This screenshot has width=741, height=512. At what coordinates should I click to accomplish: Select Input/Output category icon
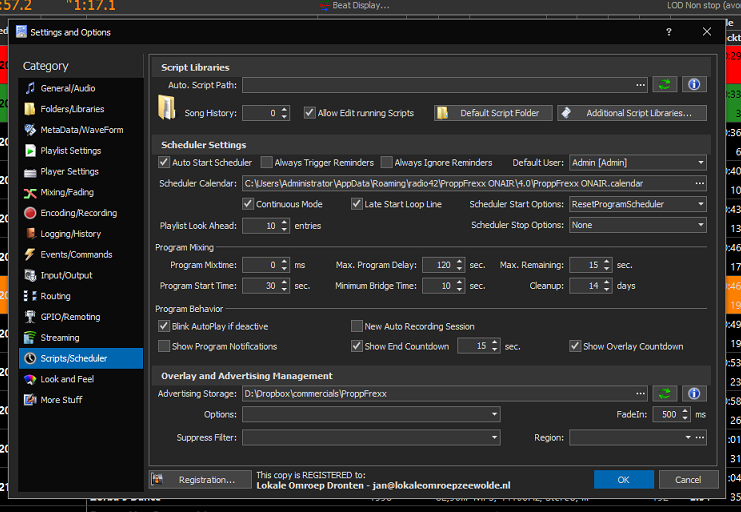pyautogui.click(x=30, y=275)
